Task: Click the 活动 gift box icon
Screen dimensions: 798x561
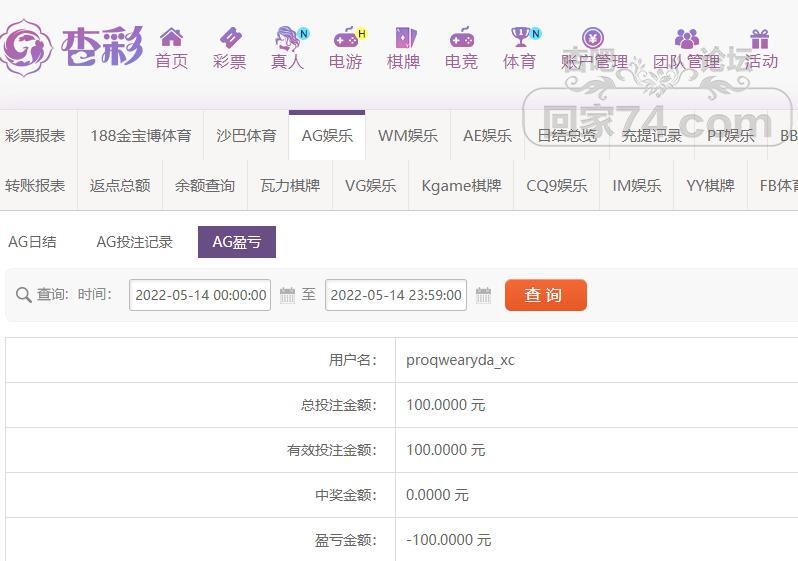Action: pyautogui.click(x=759, y=39)
